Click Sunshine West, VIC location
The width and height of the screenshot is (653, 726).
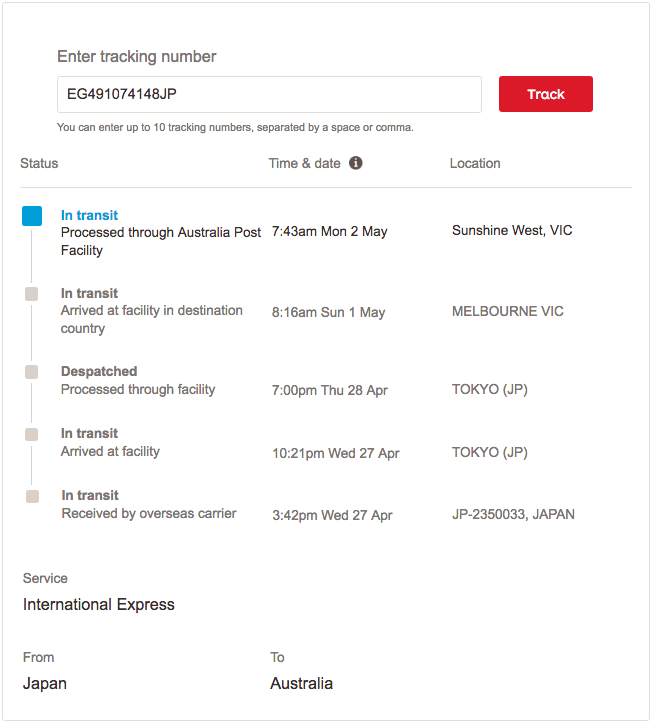point(512,230)
